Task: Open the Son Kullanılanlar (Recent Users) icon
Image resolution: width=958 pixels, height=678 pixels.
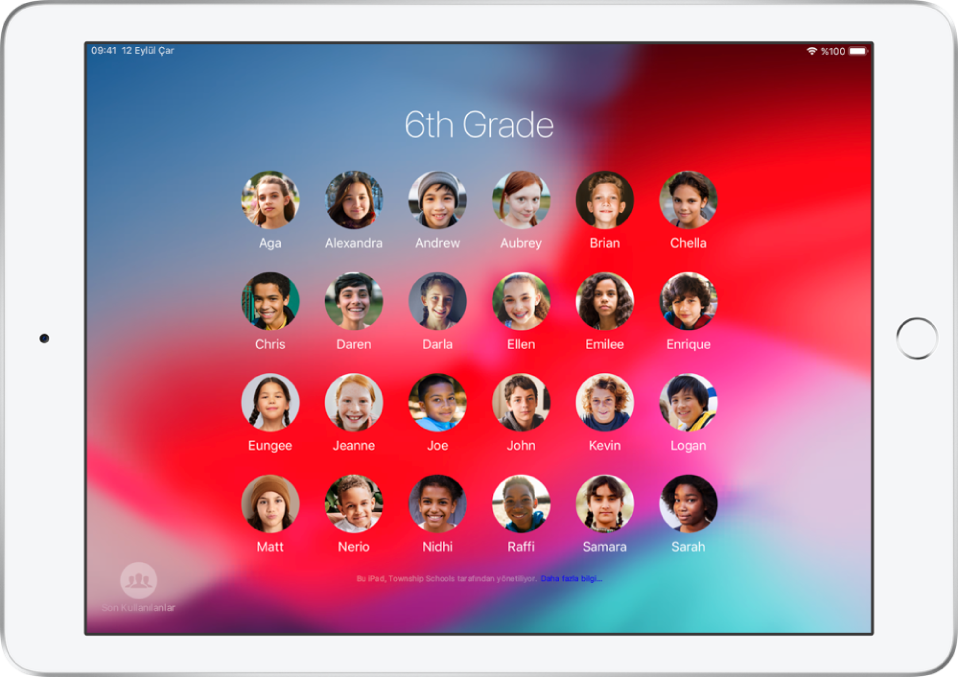Action: [x=138, y=581]
